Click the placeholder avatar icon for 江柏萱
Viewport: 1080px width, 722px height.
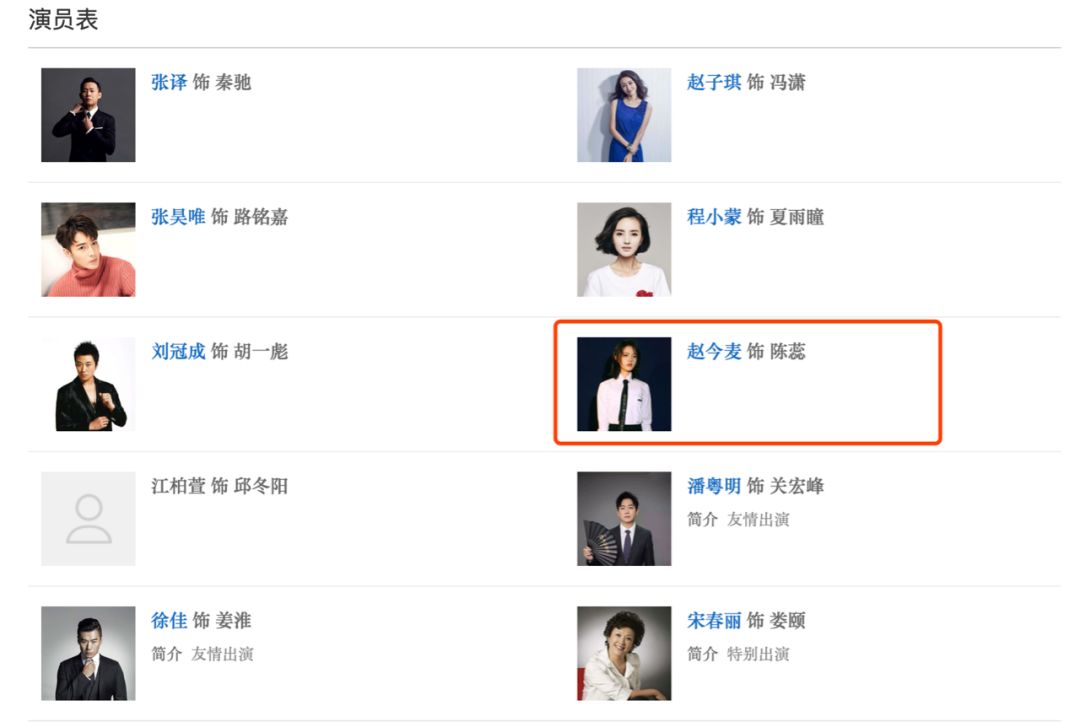point(88,518)
